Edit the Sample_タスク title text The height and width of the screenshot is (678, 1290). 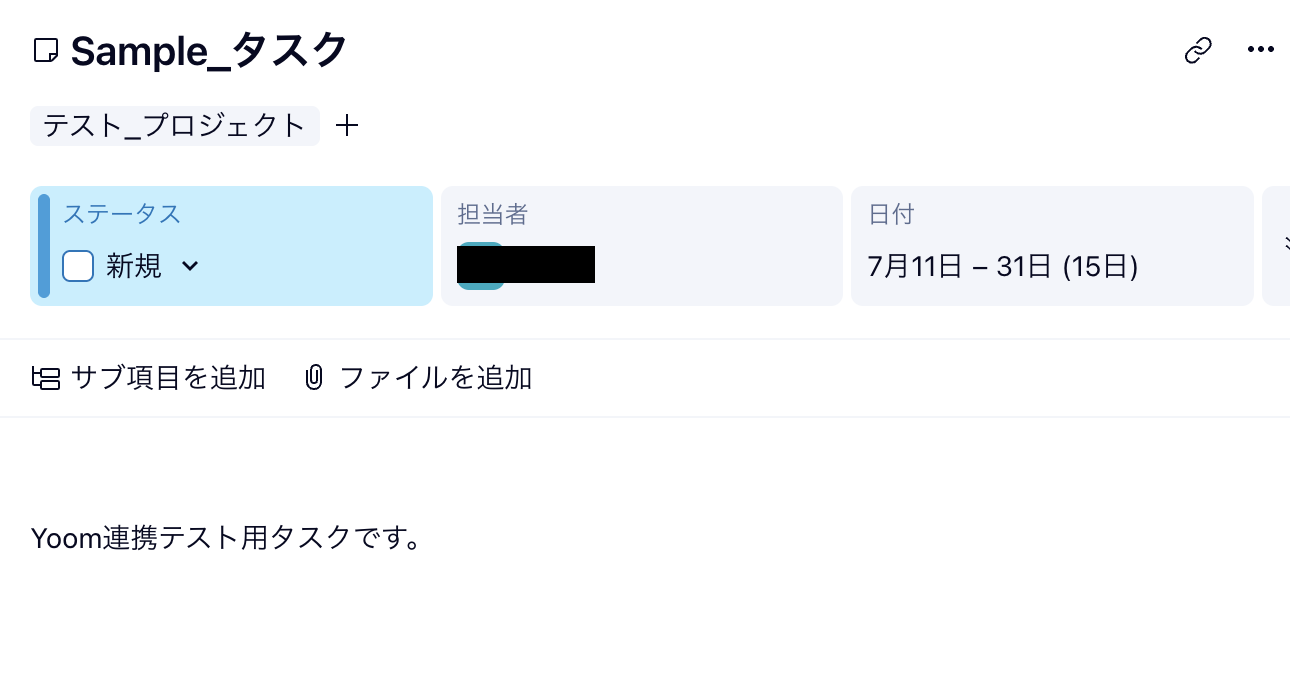(x=209, y=50)
